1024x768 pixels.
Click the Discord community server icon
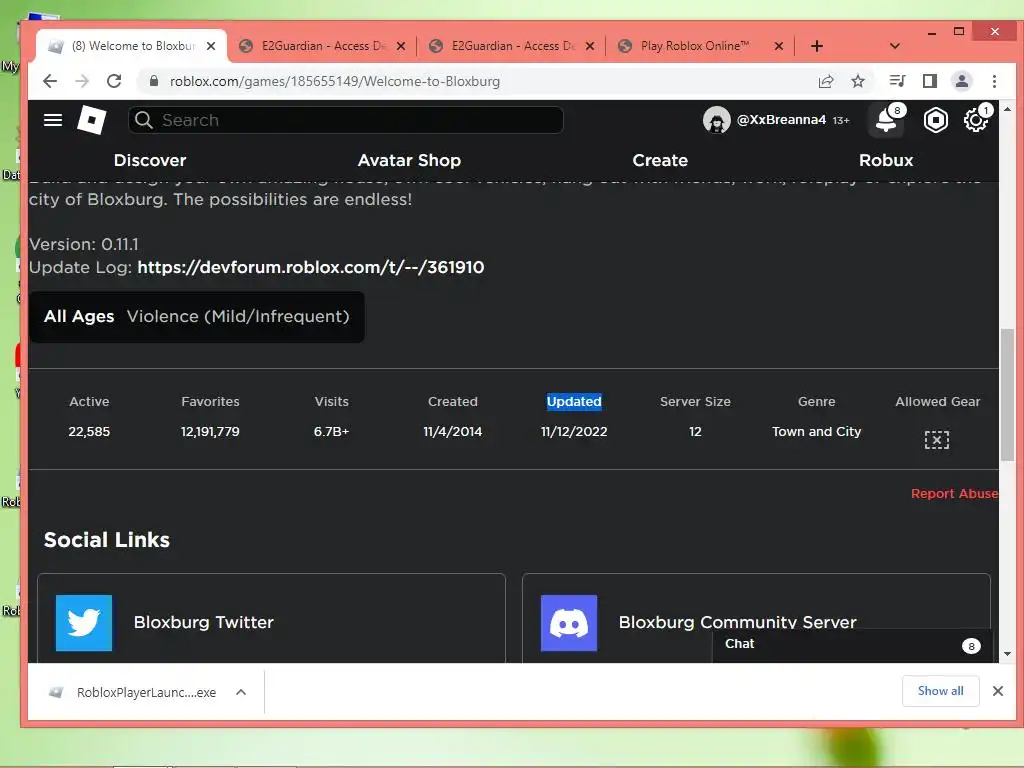pos(569,622)
